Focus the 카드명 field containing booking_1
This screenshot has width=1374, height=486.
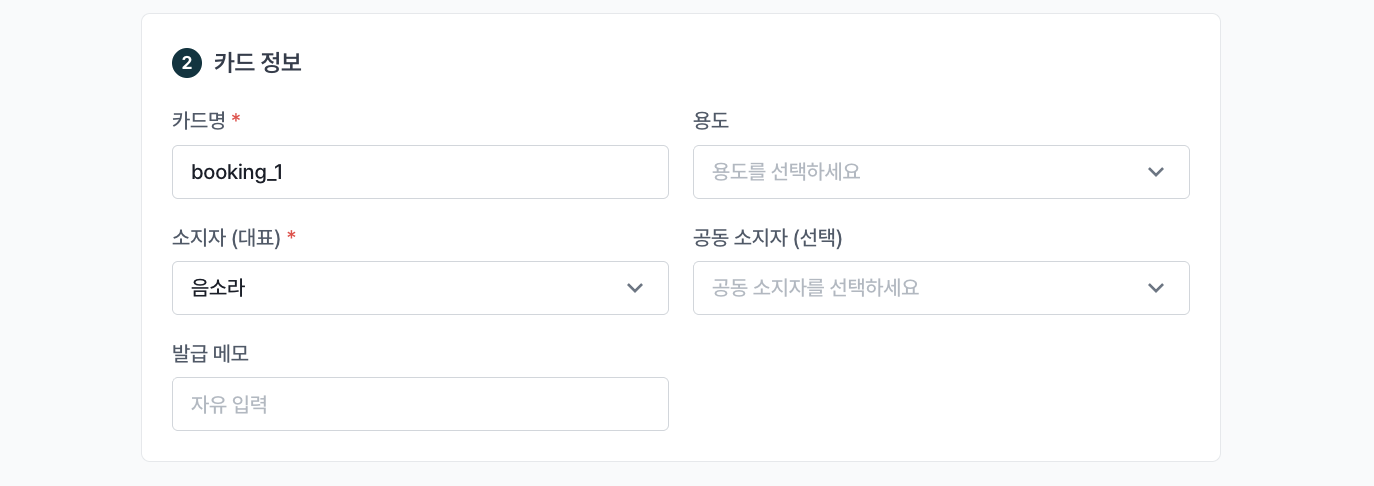click(420, 172)
